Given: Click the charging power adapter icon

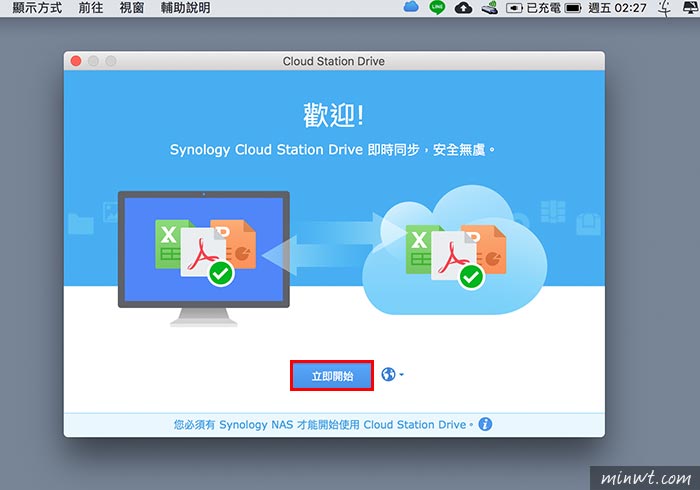Looking at the screenshot, I should (514, 8).
